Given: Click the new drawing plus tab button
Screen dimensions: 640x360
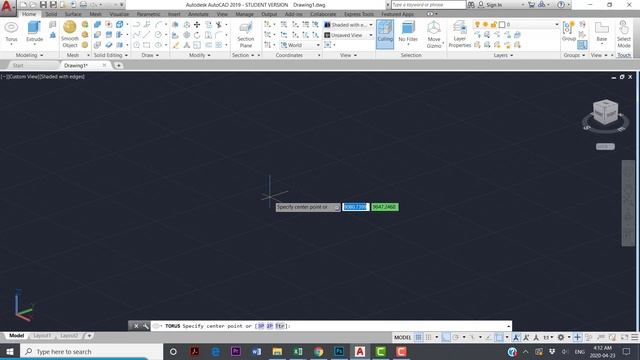Looking at the screenshot, I should click(x=118, y=65).
